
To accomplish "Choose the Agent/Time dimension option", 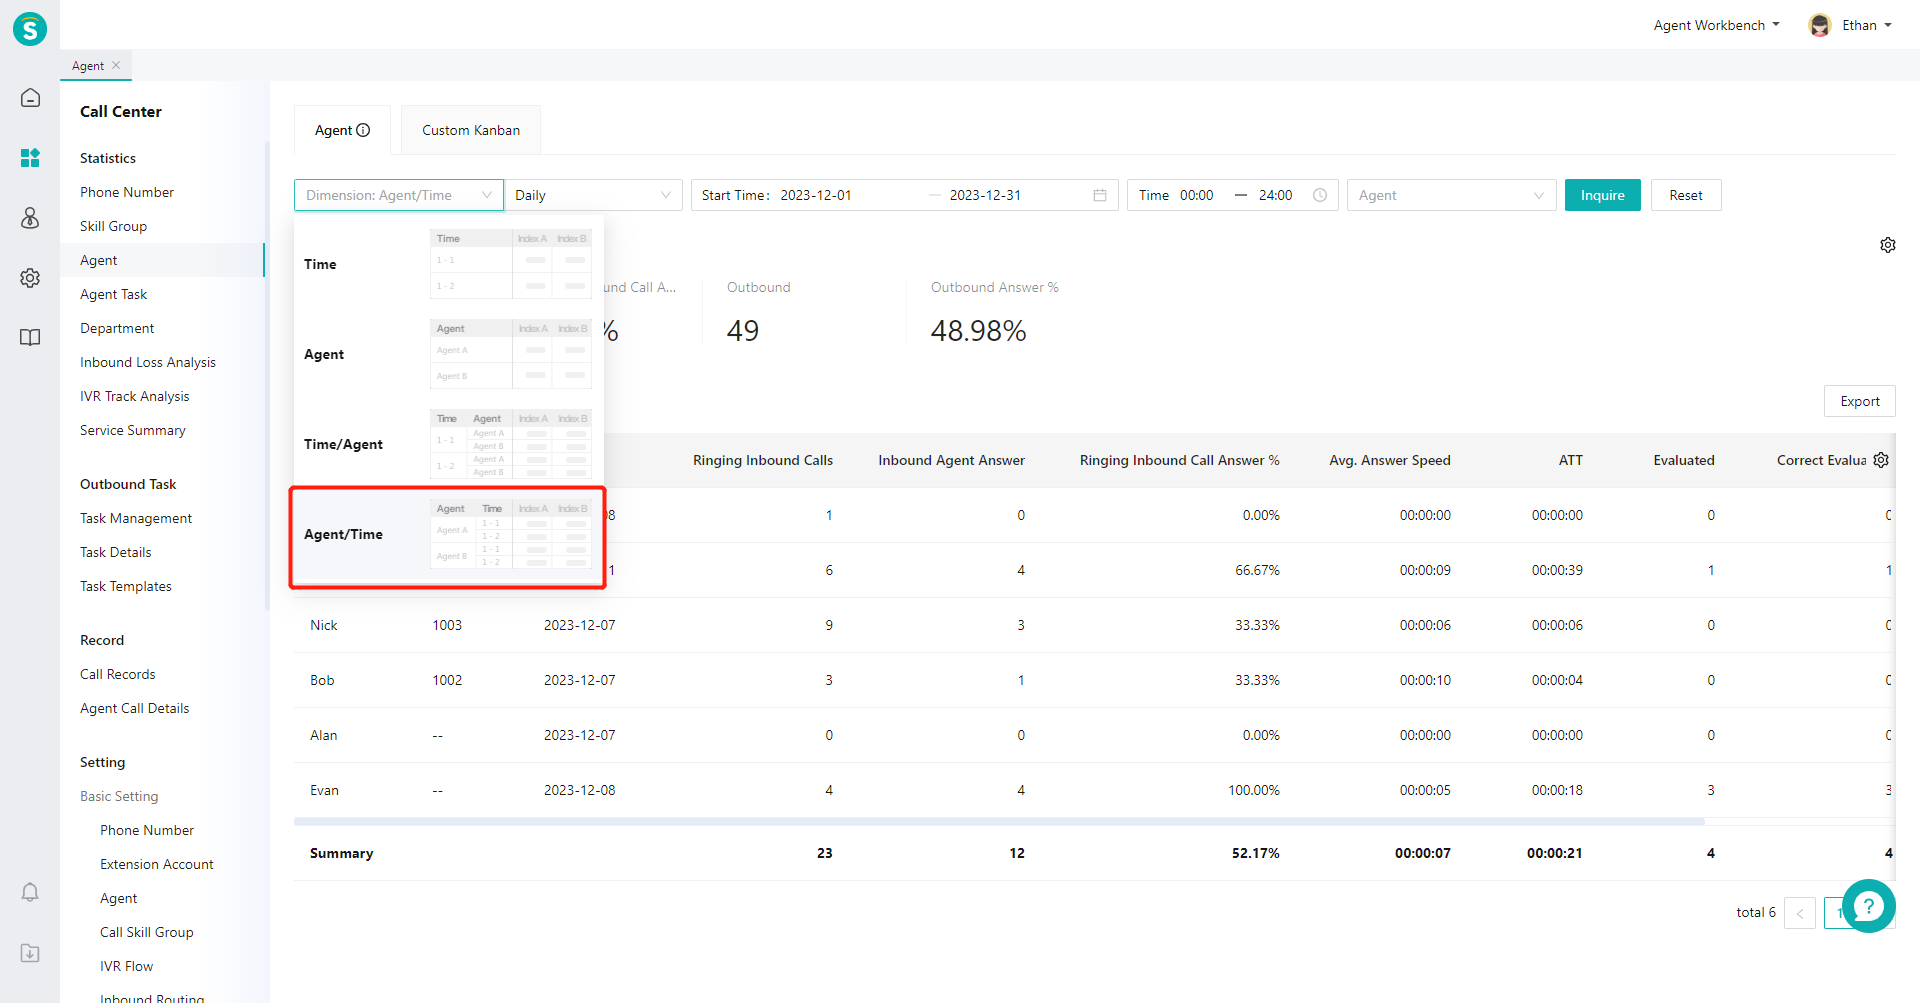I will [x=448, y=536].
